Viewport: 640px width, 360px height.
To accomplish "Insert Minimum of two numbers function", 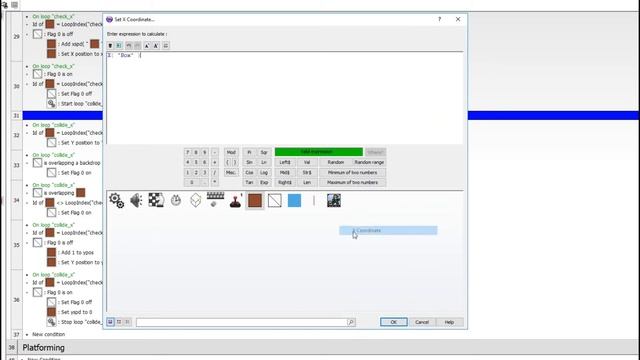I will coord(353,173).
